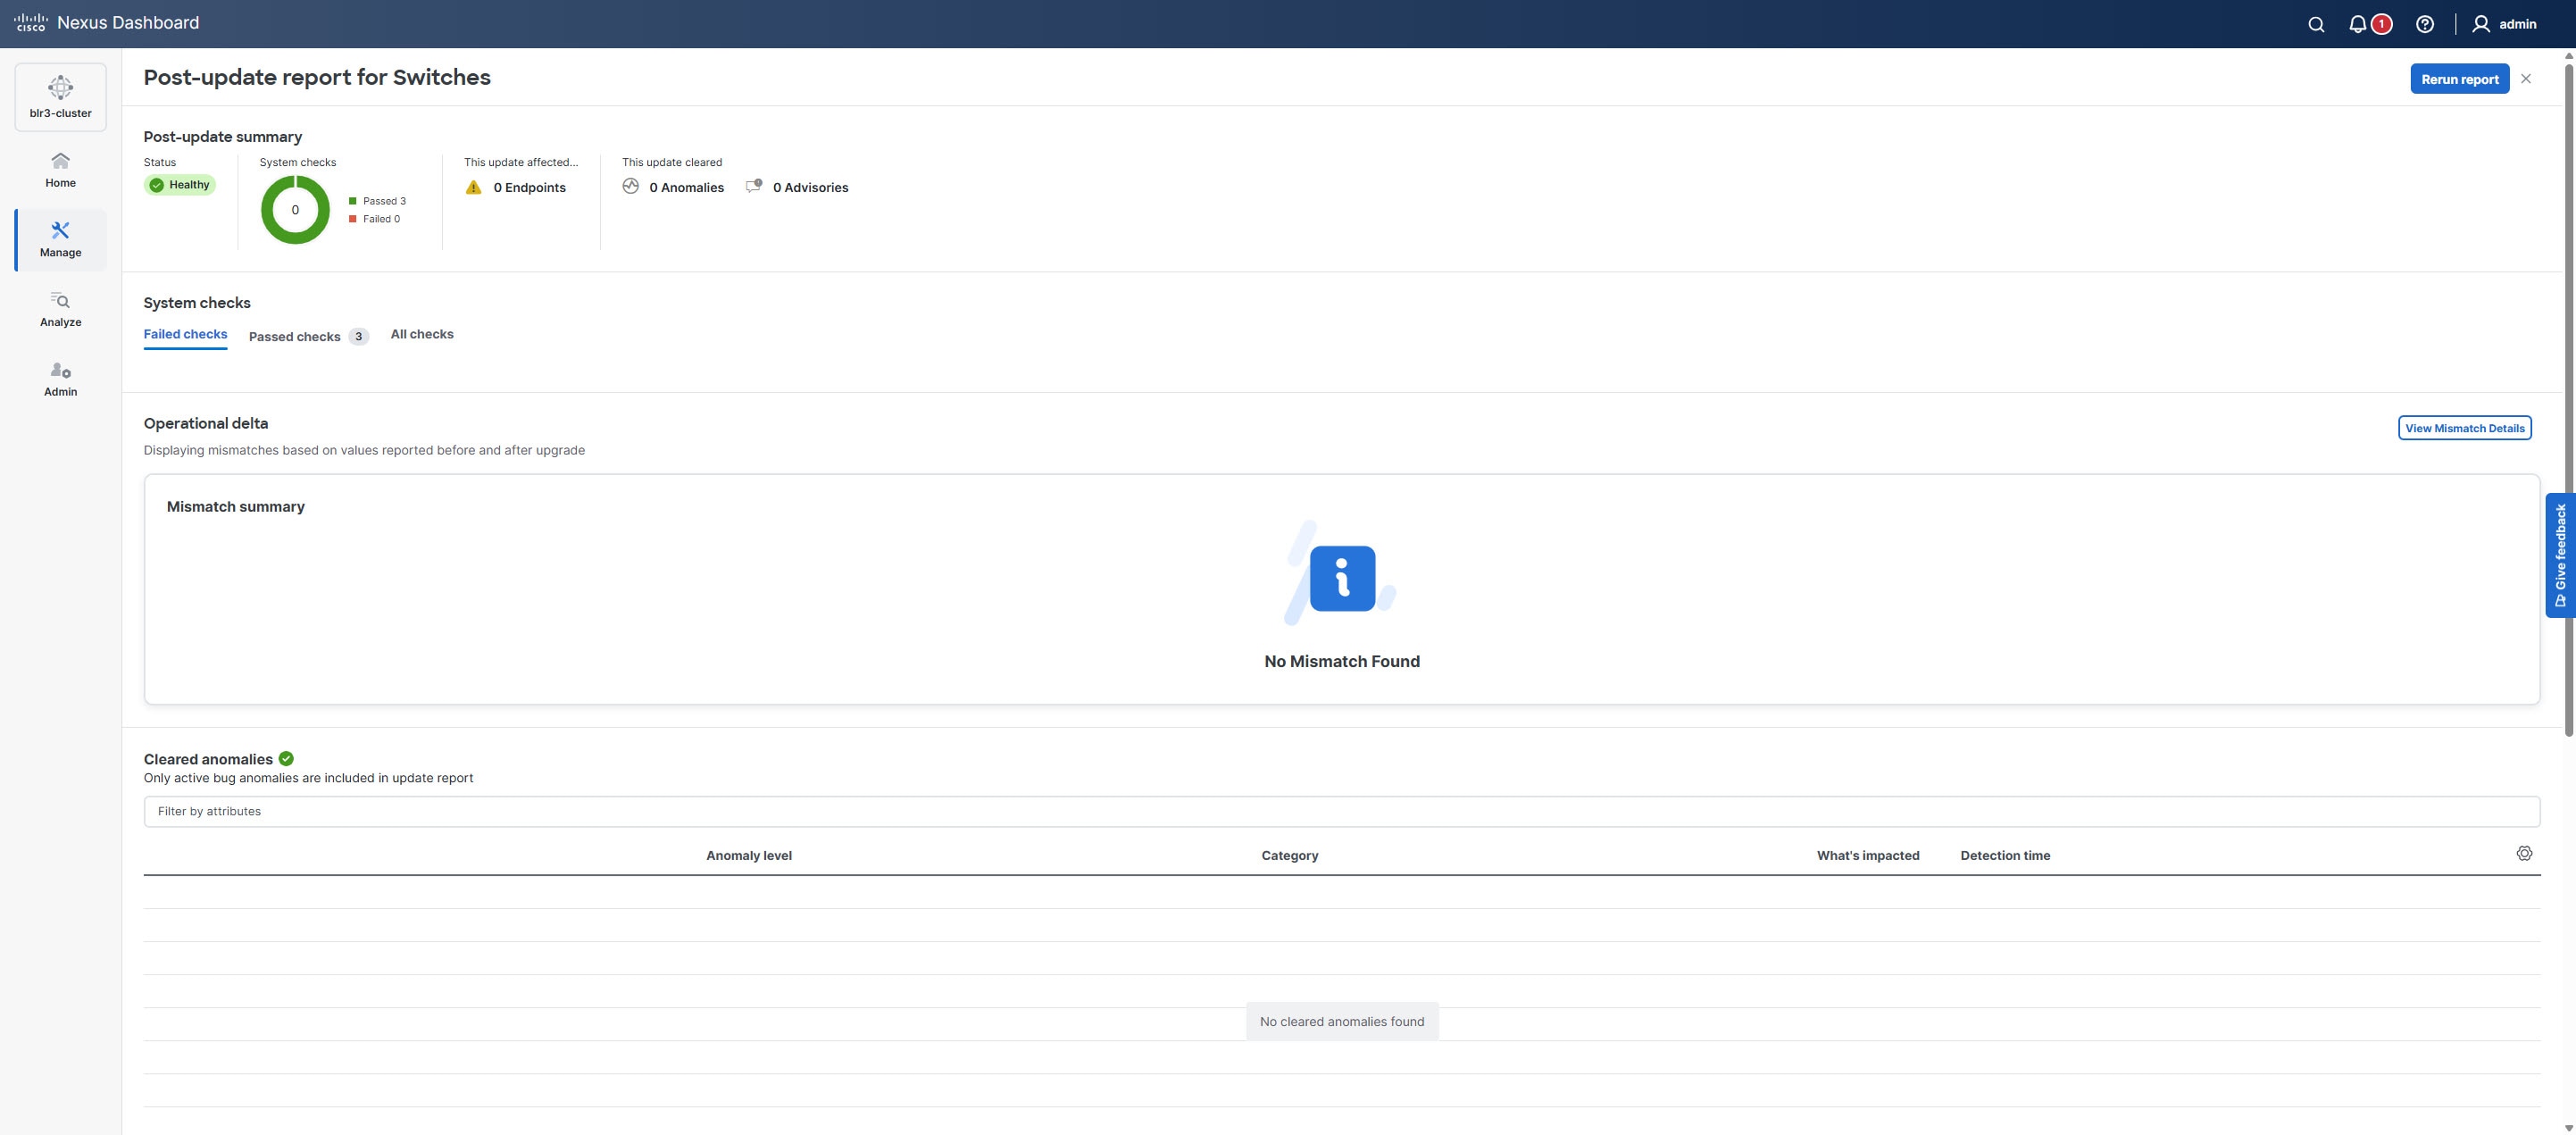This screenshot has height=1135, width=2576.
Task: Switch to Failed checks tab
Action: 185,334
